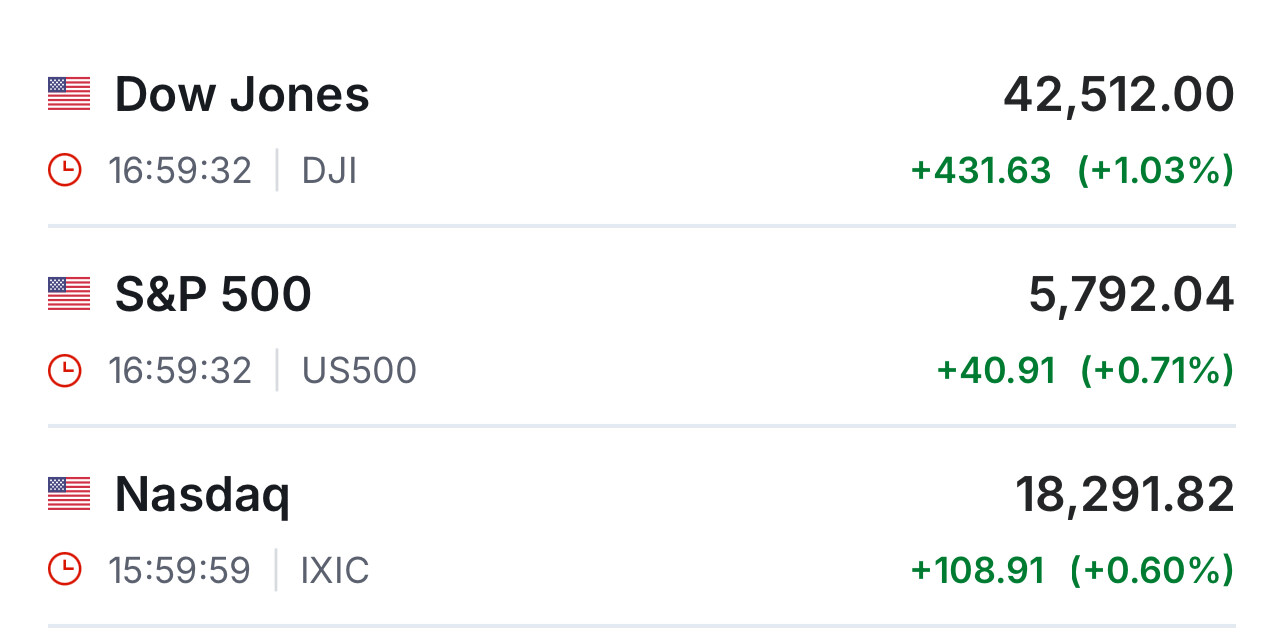Open the S&P 500 index name

point(213,295)
